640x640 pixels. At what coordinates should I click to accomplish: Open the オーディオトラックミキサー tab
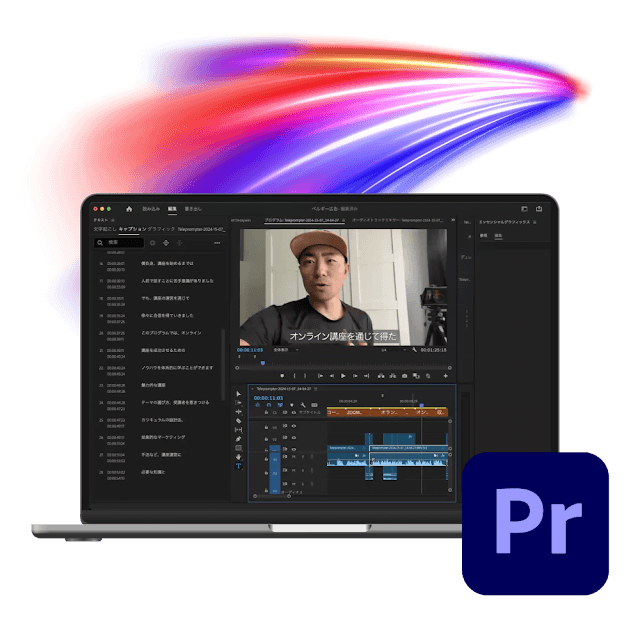[397, 220]
